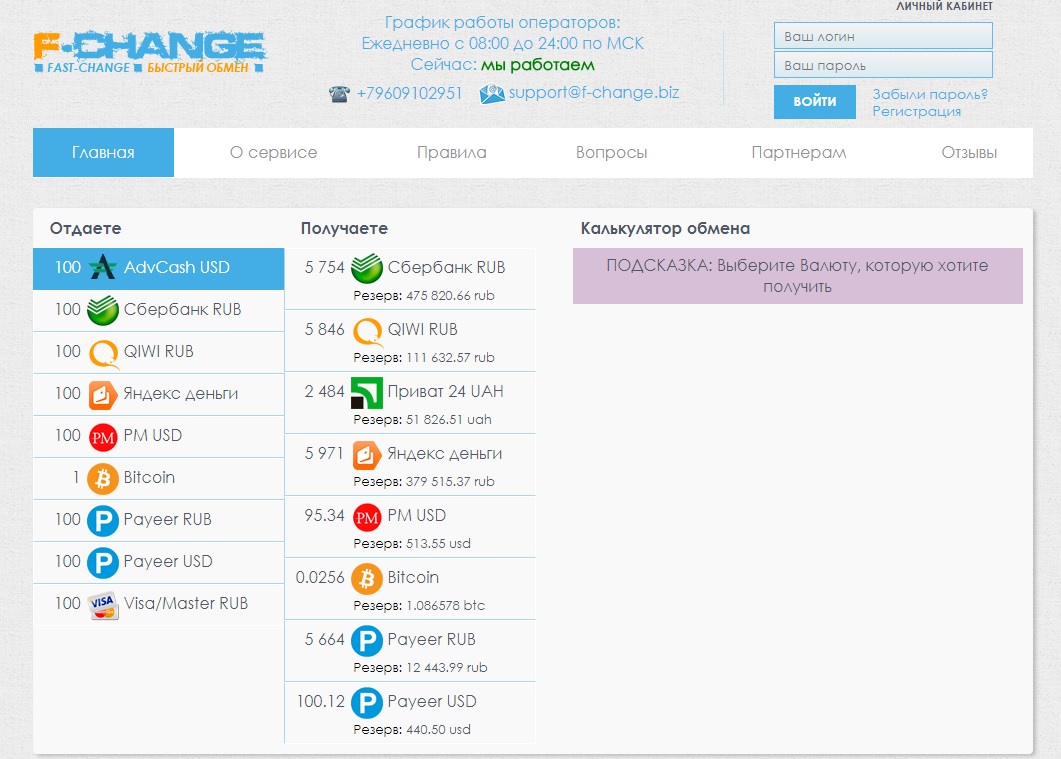Image resolution: width=1061 pixels, height=759 pixels.
Task: Click the amount 5 754 for Сбербанк
Action: click(x=324, y=267)
